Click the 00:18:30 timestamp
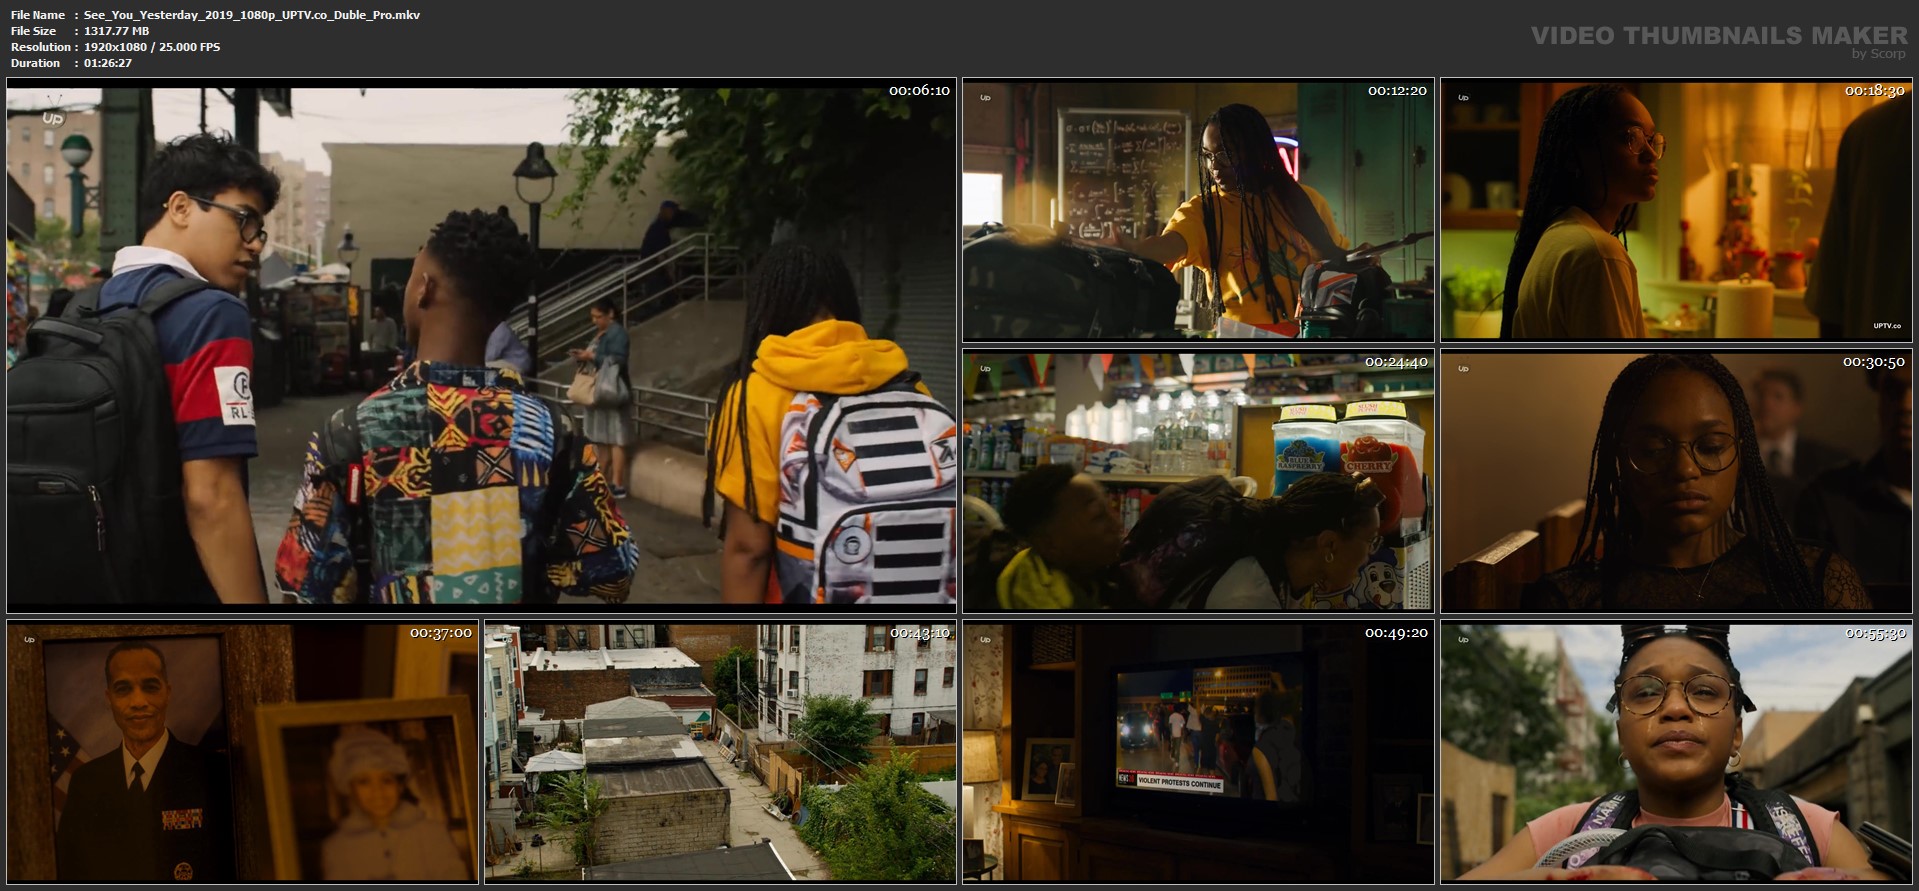The image size is (1919, 891). (1875, 91)
